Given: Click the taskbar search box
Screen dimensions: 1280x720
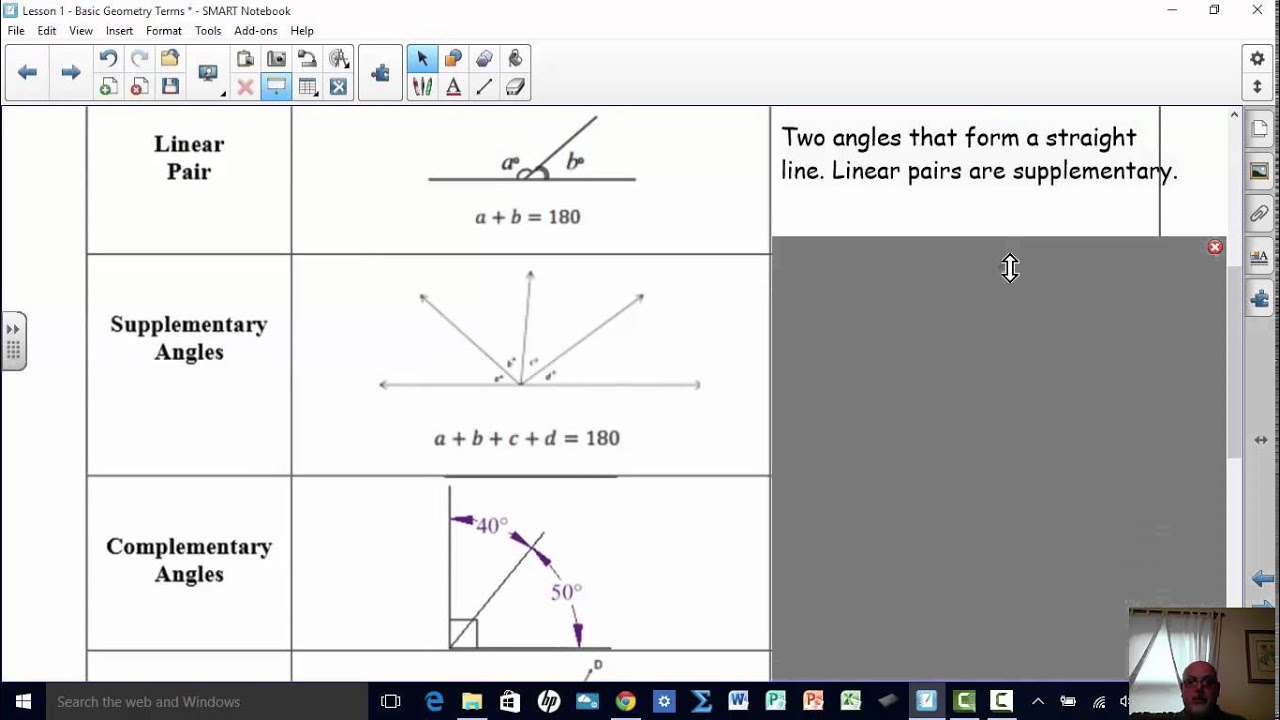Looking at the screenshot, I should [208, 702].
